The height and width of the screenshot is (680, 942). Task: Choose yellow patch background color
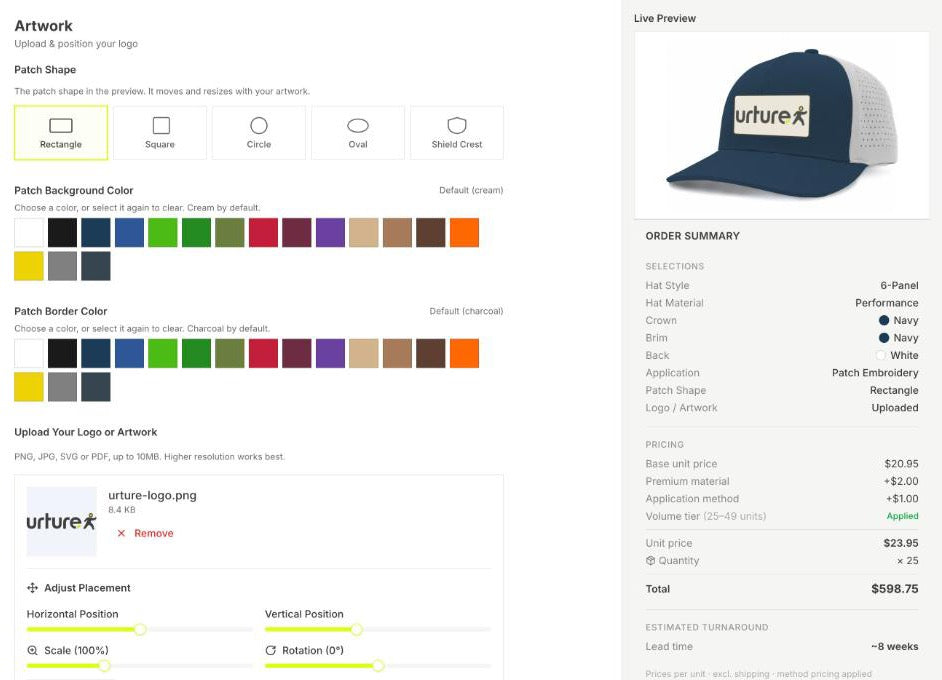point(29,266)
